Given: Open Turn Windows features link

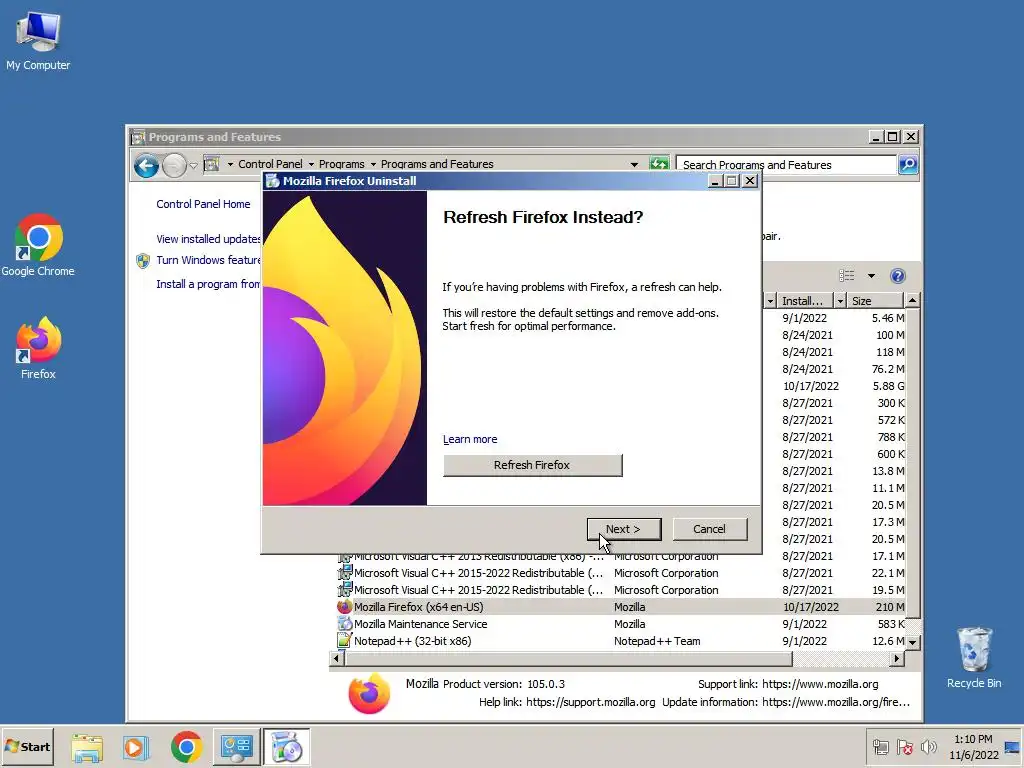Looking at the screenshot, I should pos(208,260).
